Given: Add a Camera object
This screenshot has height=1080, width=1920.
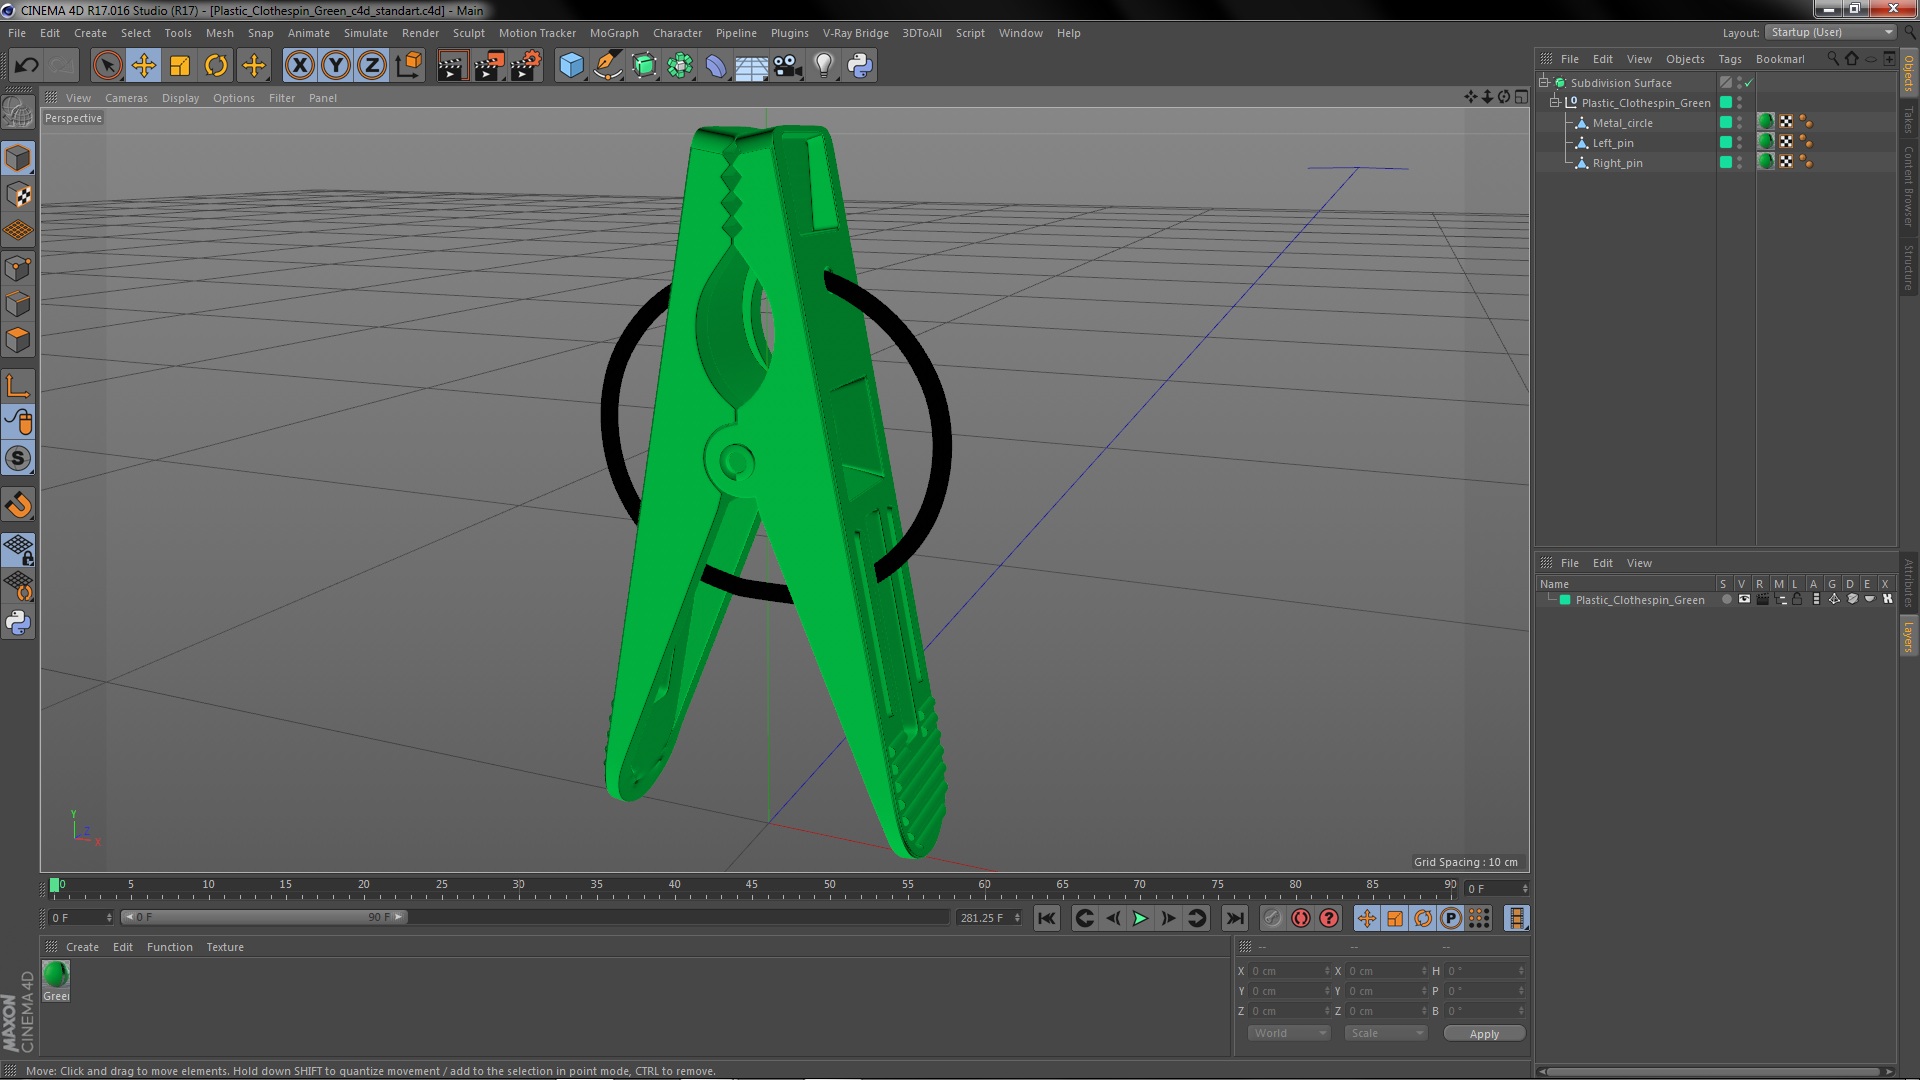Looking at the screenshot, I should (x=788, y=66).
